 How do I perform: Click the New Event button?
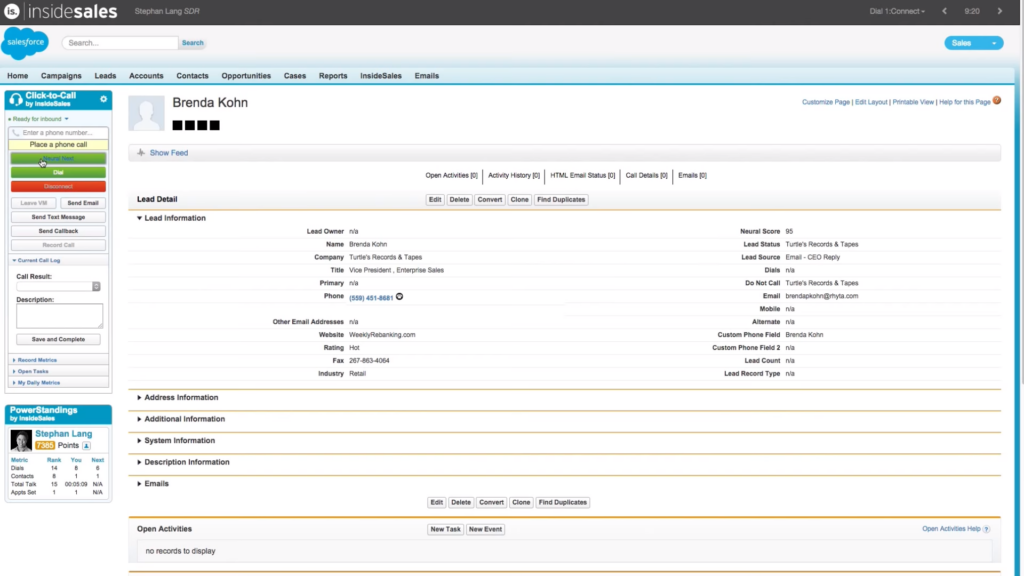485,529
